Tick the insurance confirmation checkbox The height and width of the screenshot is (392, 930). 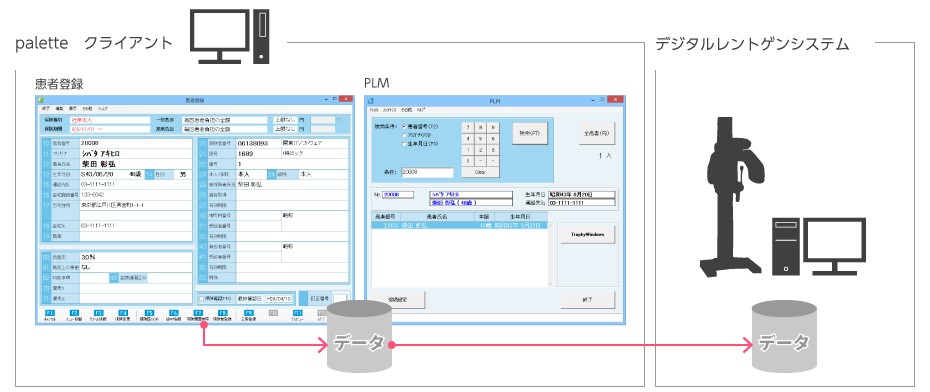click(x=202, y=299)
